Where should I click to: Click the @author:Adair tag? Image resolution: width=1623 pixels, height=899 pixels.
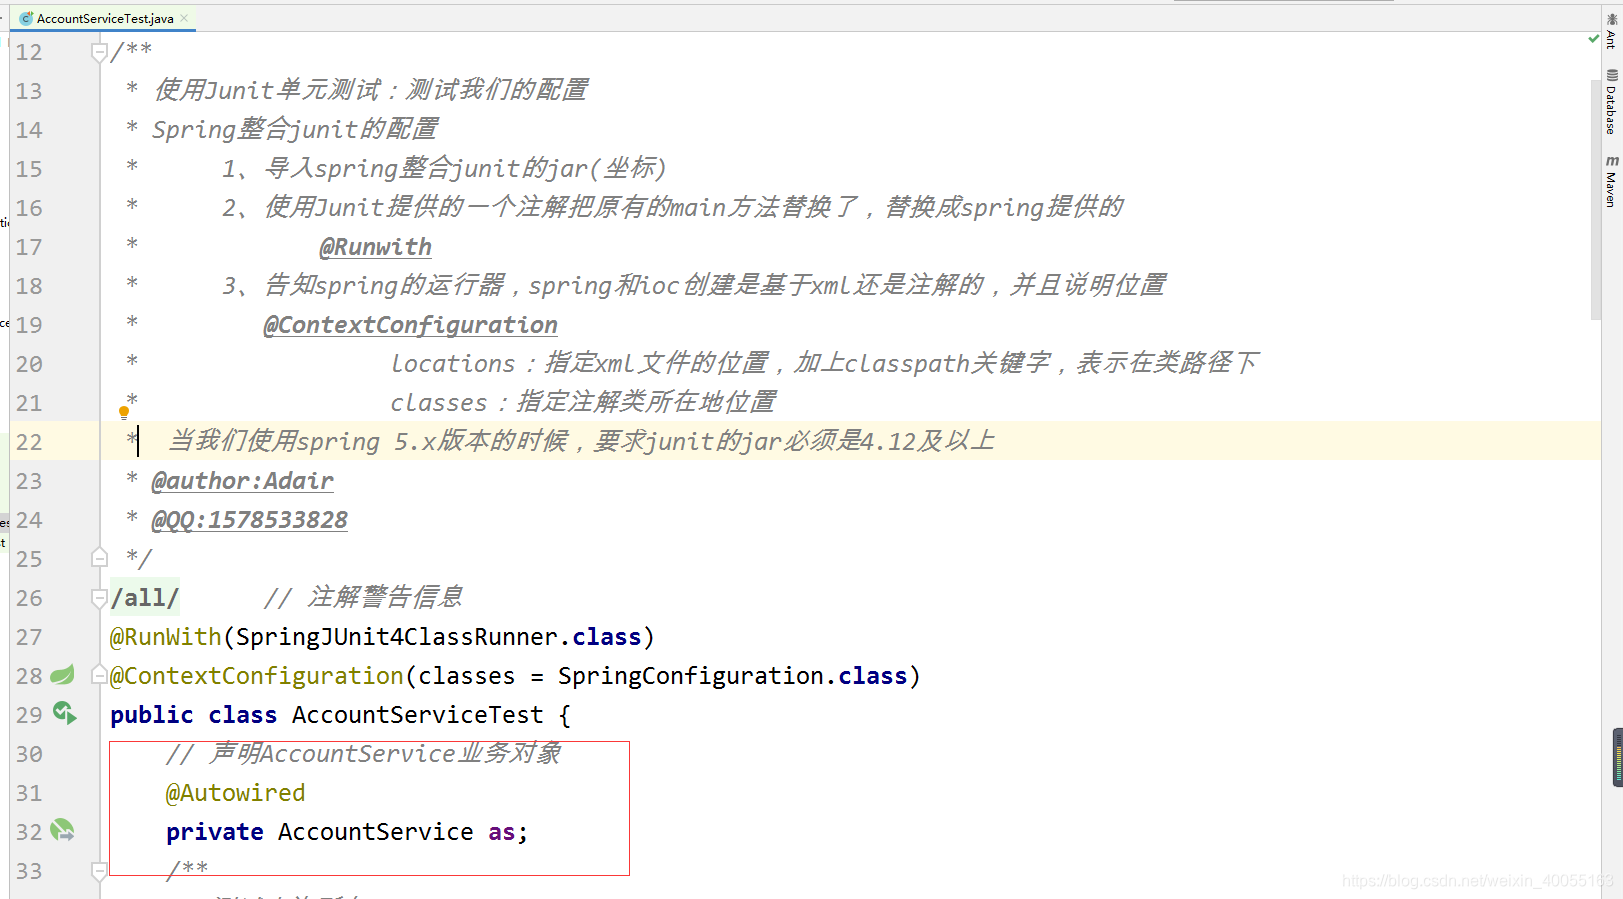pos(242,481)
